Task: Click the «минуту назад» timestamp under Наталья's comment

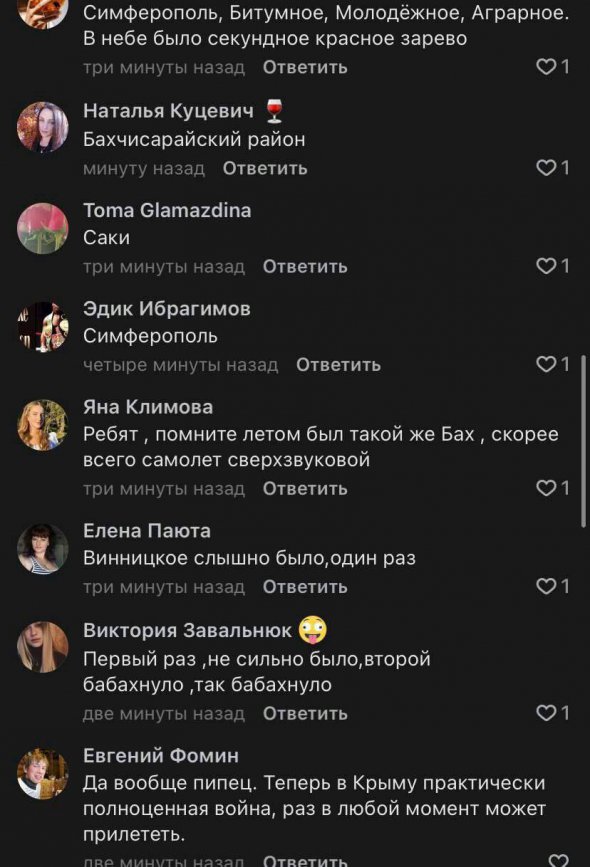Action: (x=144, y=169)
